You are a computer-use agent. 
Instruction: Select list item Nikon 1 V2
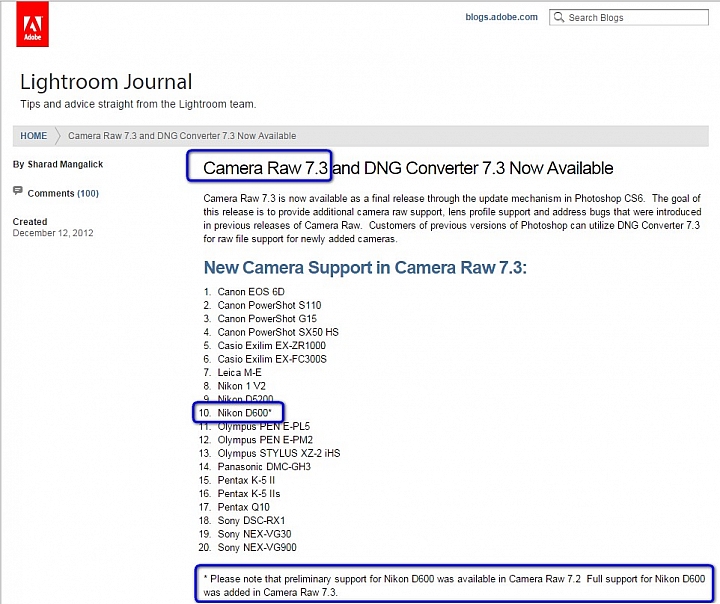241,386
